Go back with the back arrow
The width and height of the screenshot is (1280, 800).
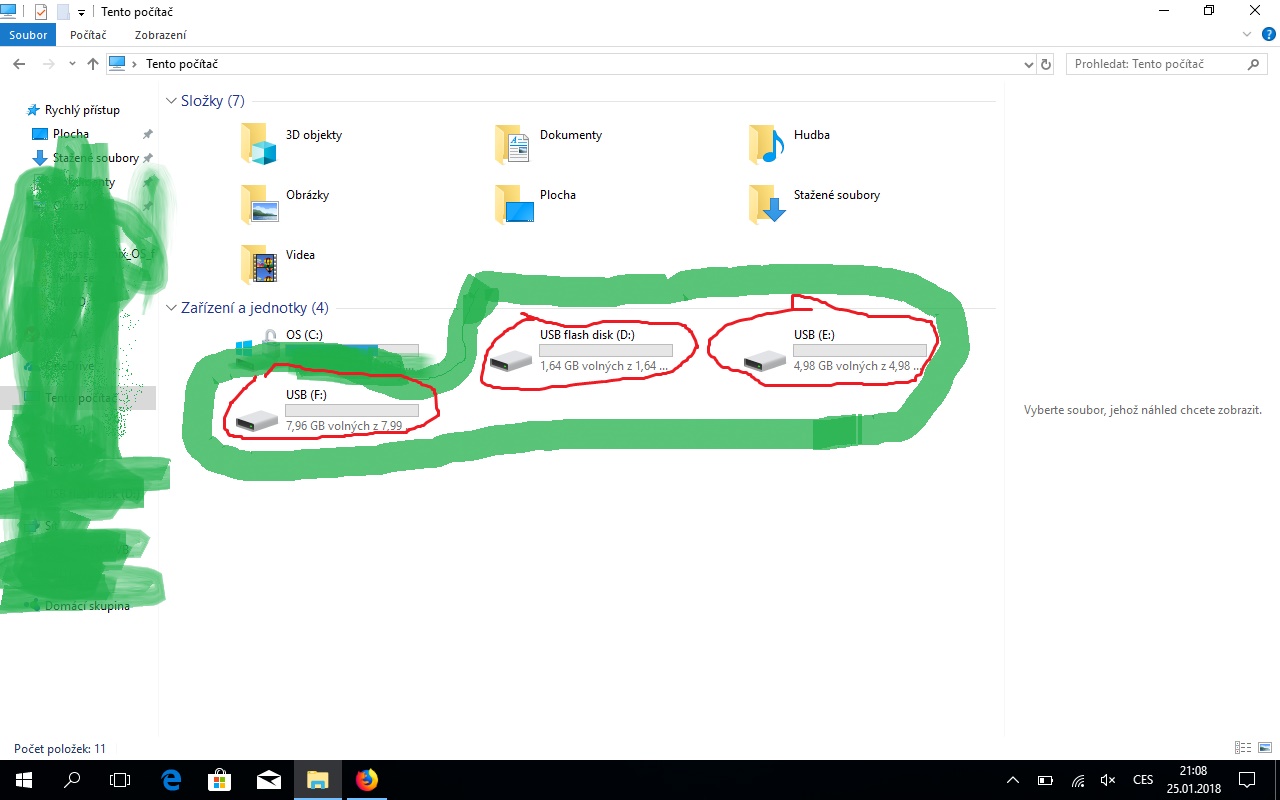click(17, 64)
